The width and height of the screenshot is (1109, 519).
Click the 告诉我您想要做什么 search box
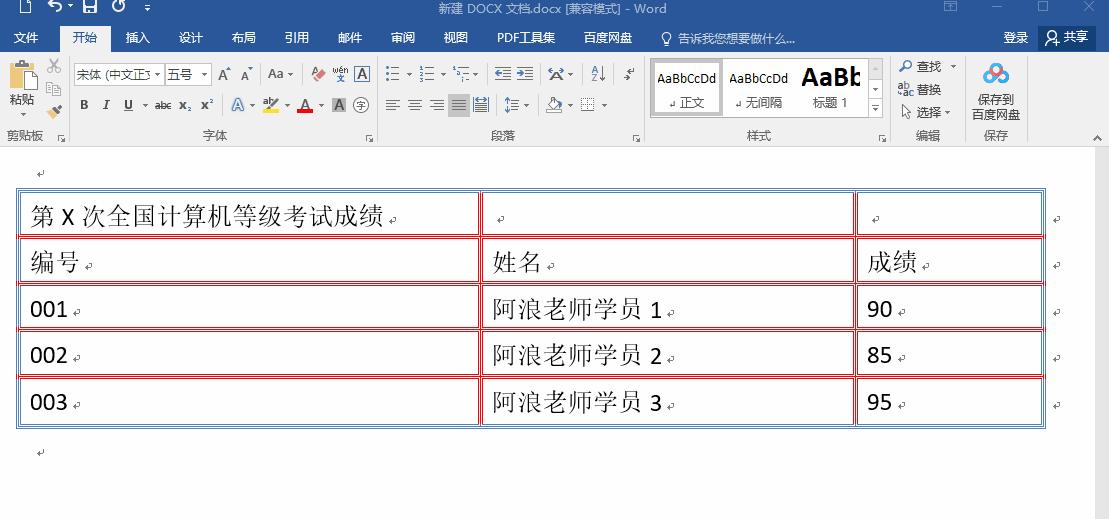(x=728, y=38)
